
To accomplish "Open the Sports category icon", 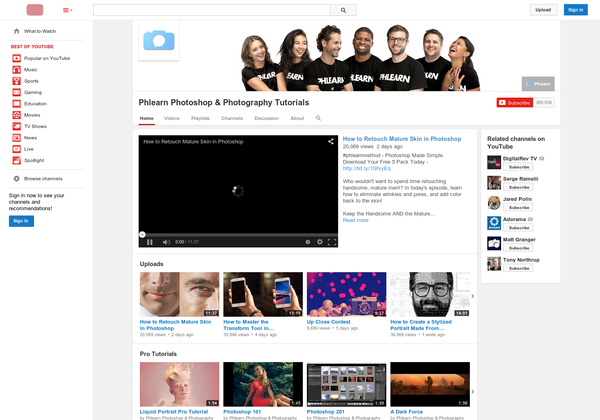I will [x=16, y=81].
